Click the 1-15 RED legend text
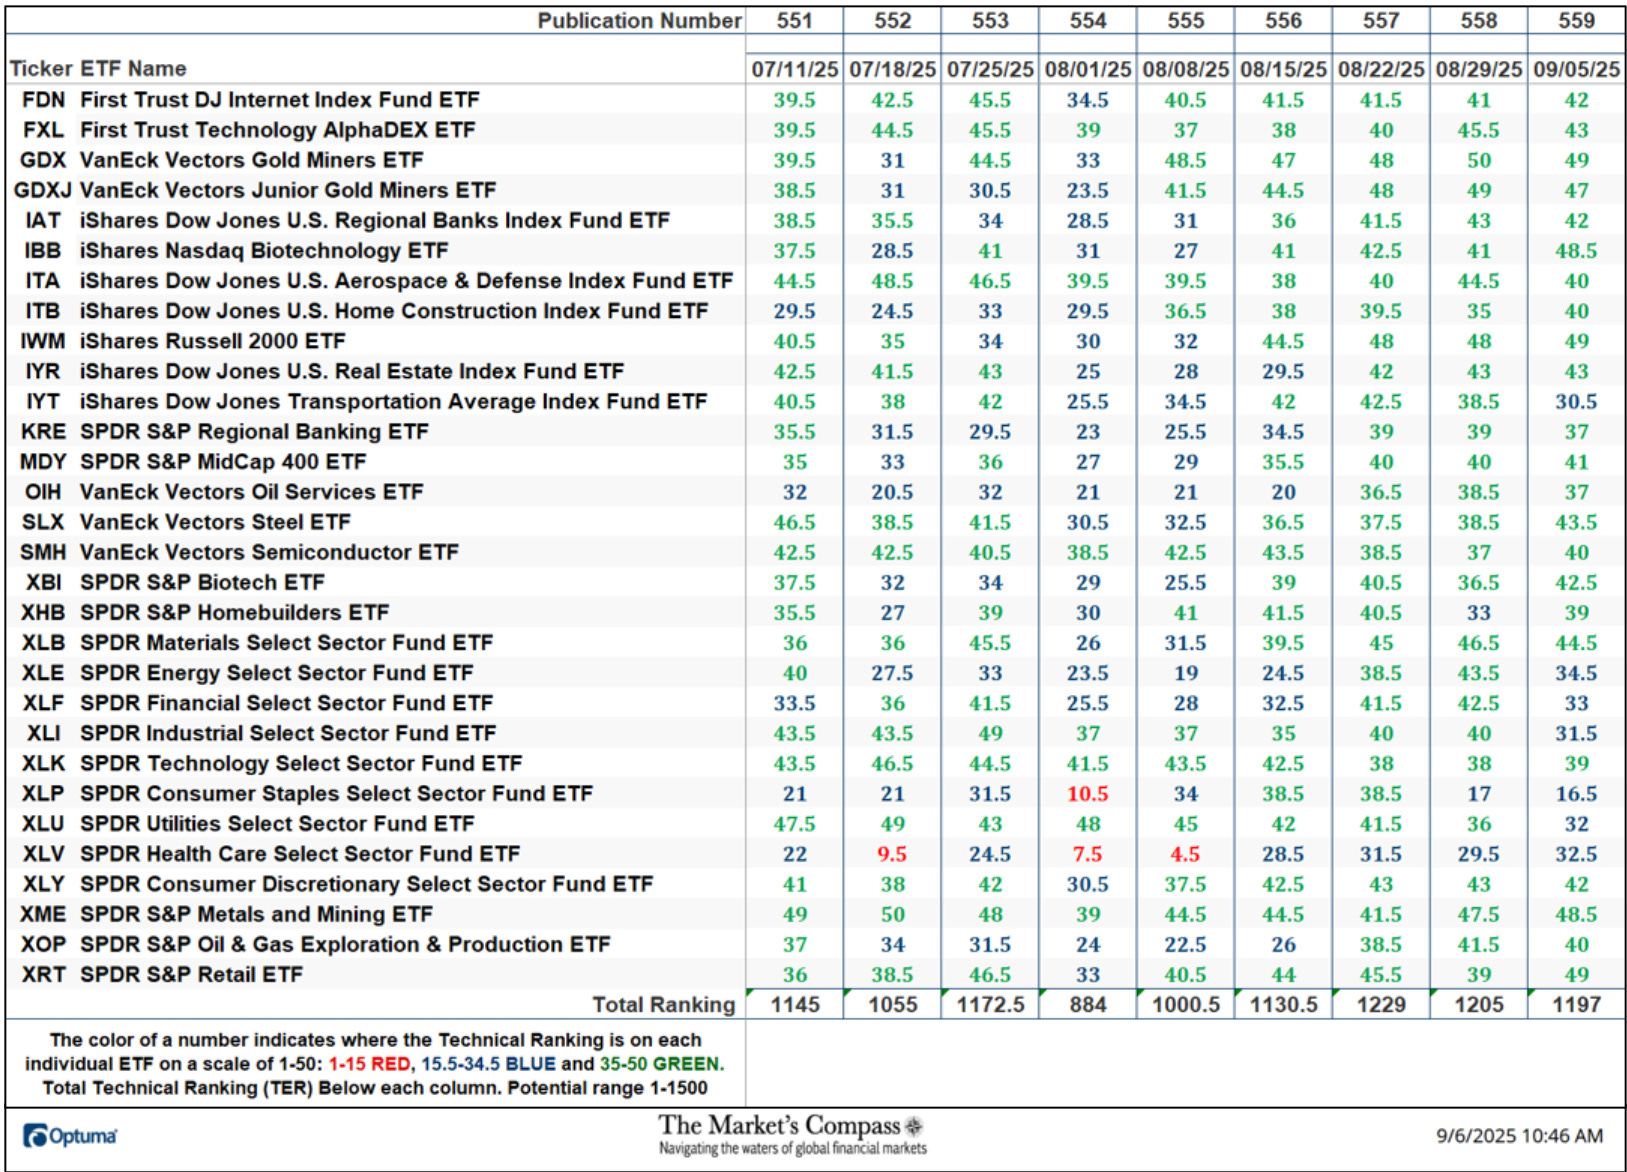Image resolution: width=1627 pixels, height=1172 pixels. click(369, 1064)
